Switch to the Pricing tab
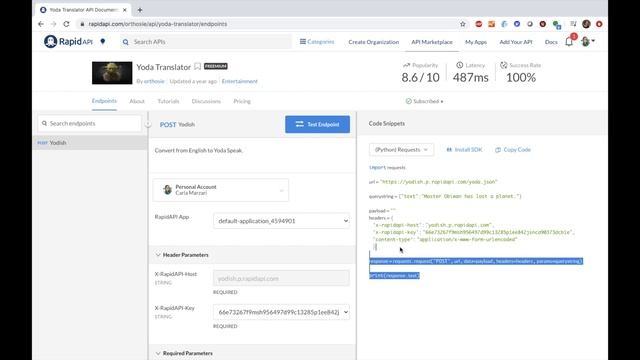Screen dimensions: 640x360 click(242, 101)
